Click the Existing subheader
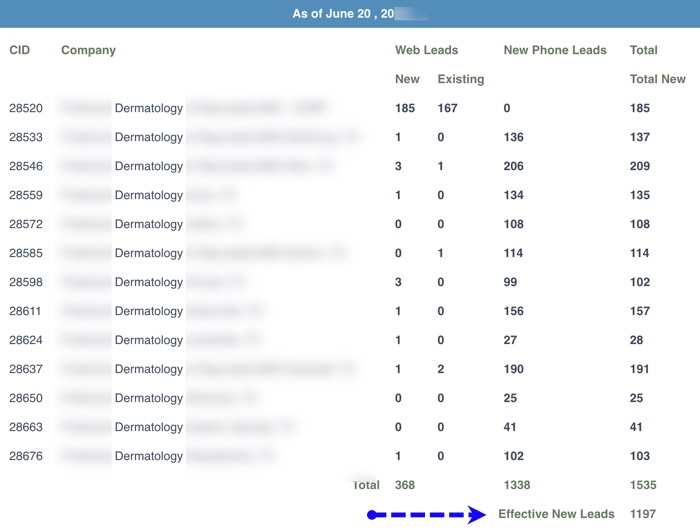The width and height of the screenshot is (700, 530). tap(461, 79)
